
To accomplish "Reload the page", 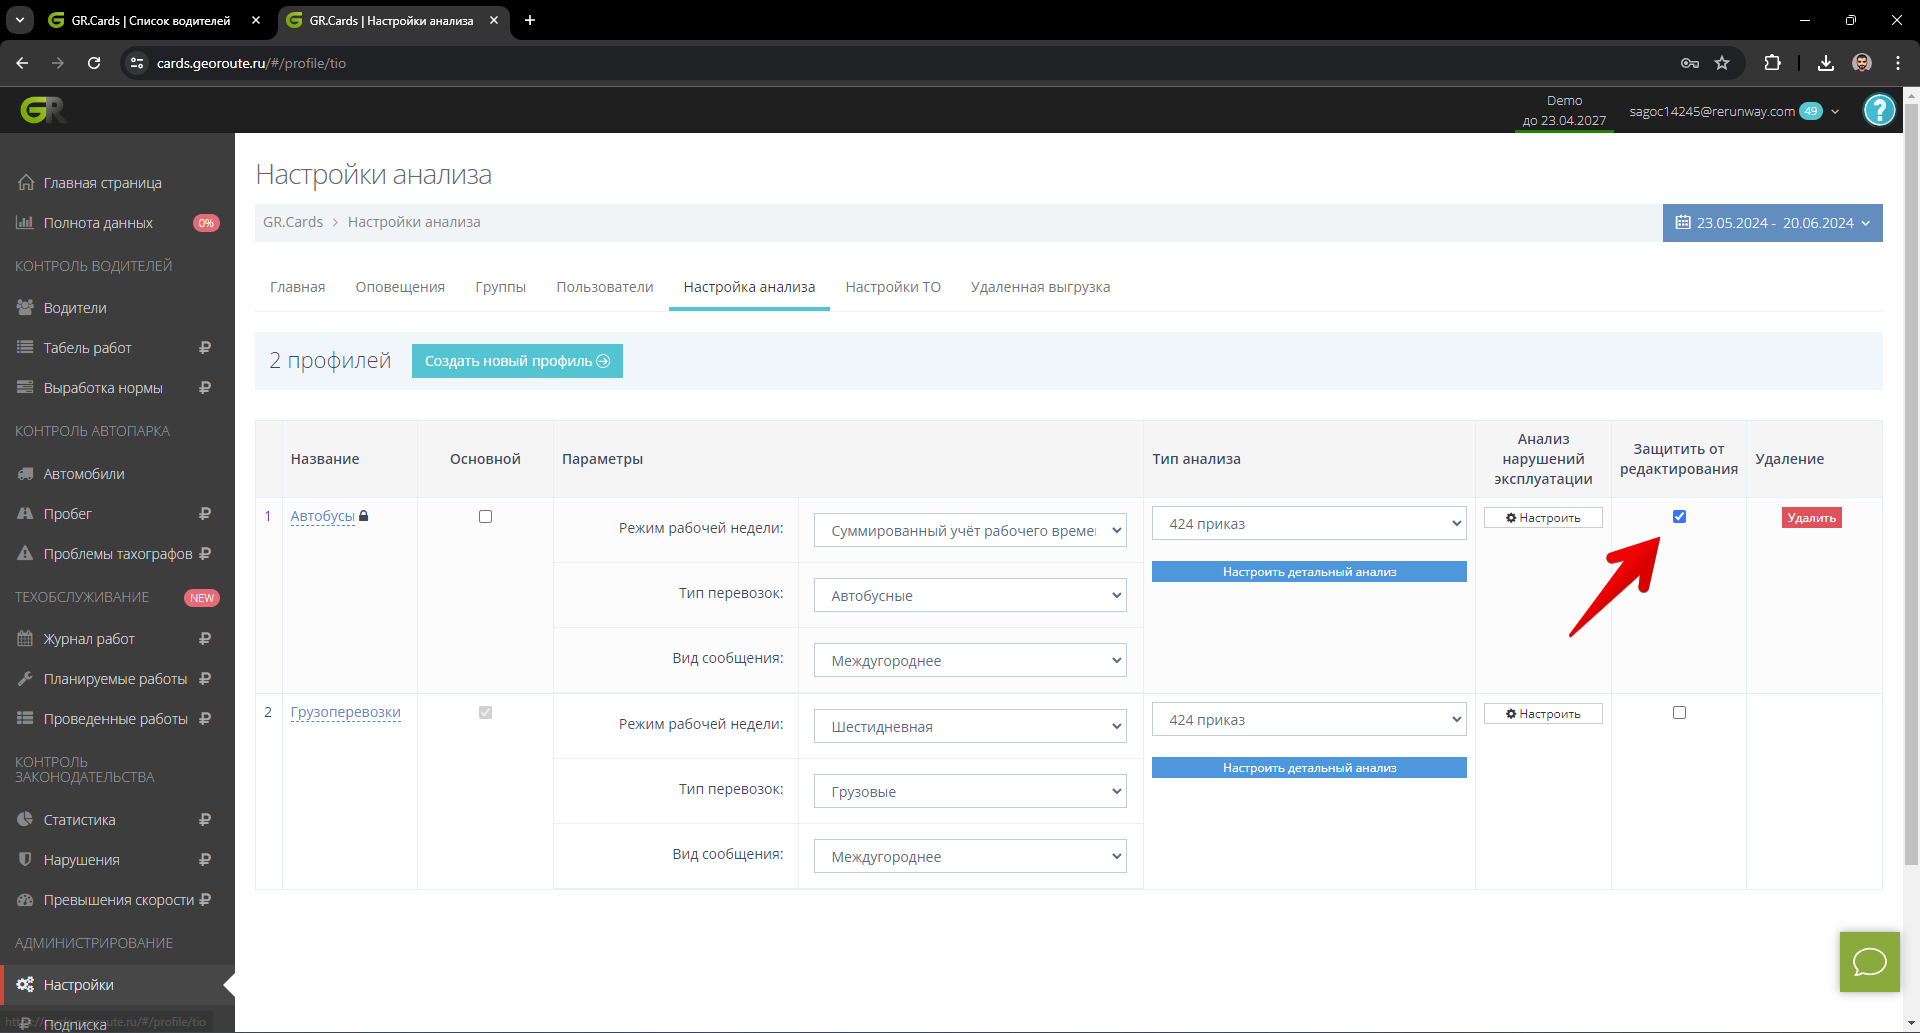I will (94, 63).
